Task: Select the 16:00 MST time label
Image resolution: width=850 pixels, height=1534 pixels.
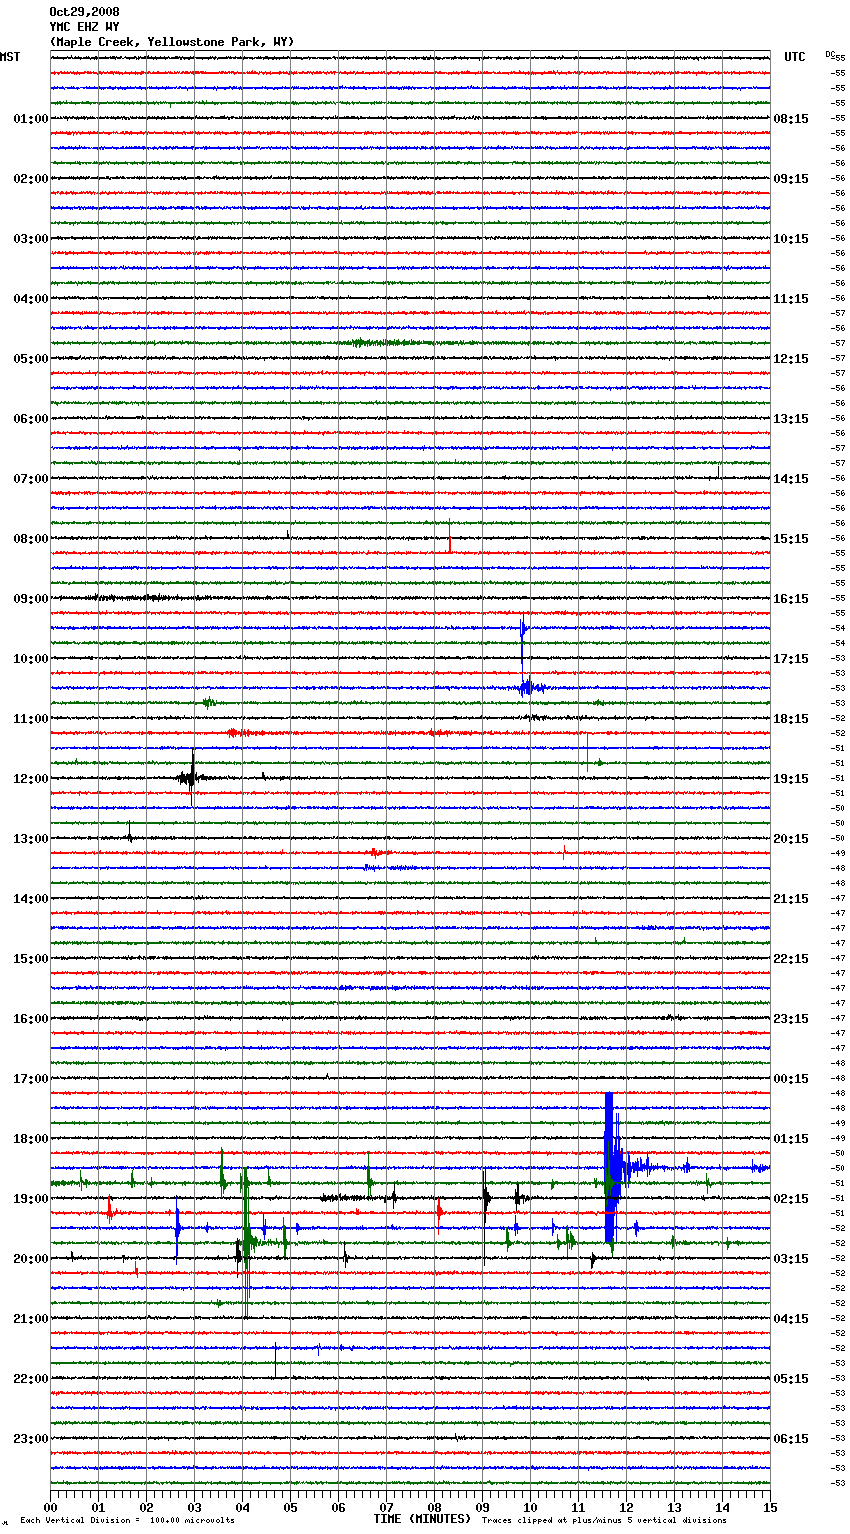Action: (x=30, y=1019)
